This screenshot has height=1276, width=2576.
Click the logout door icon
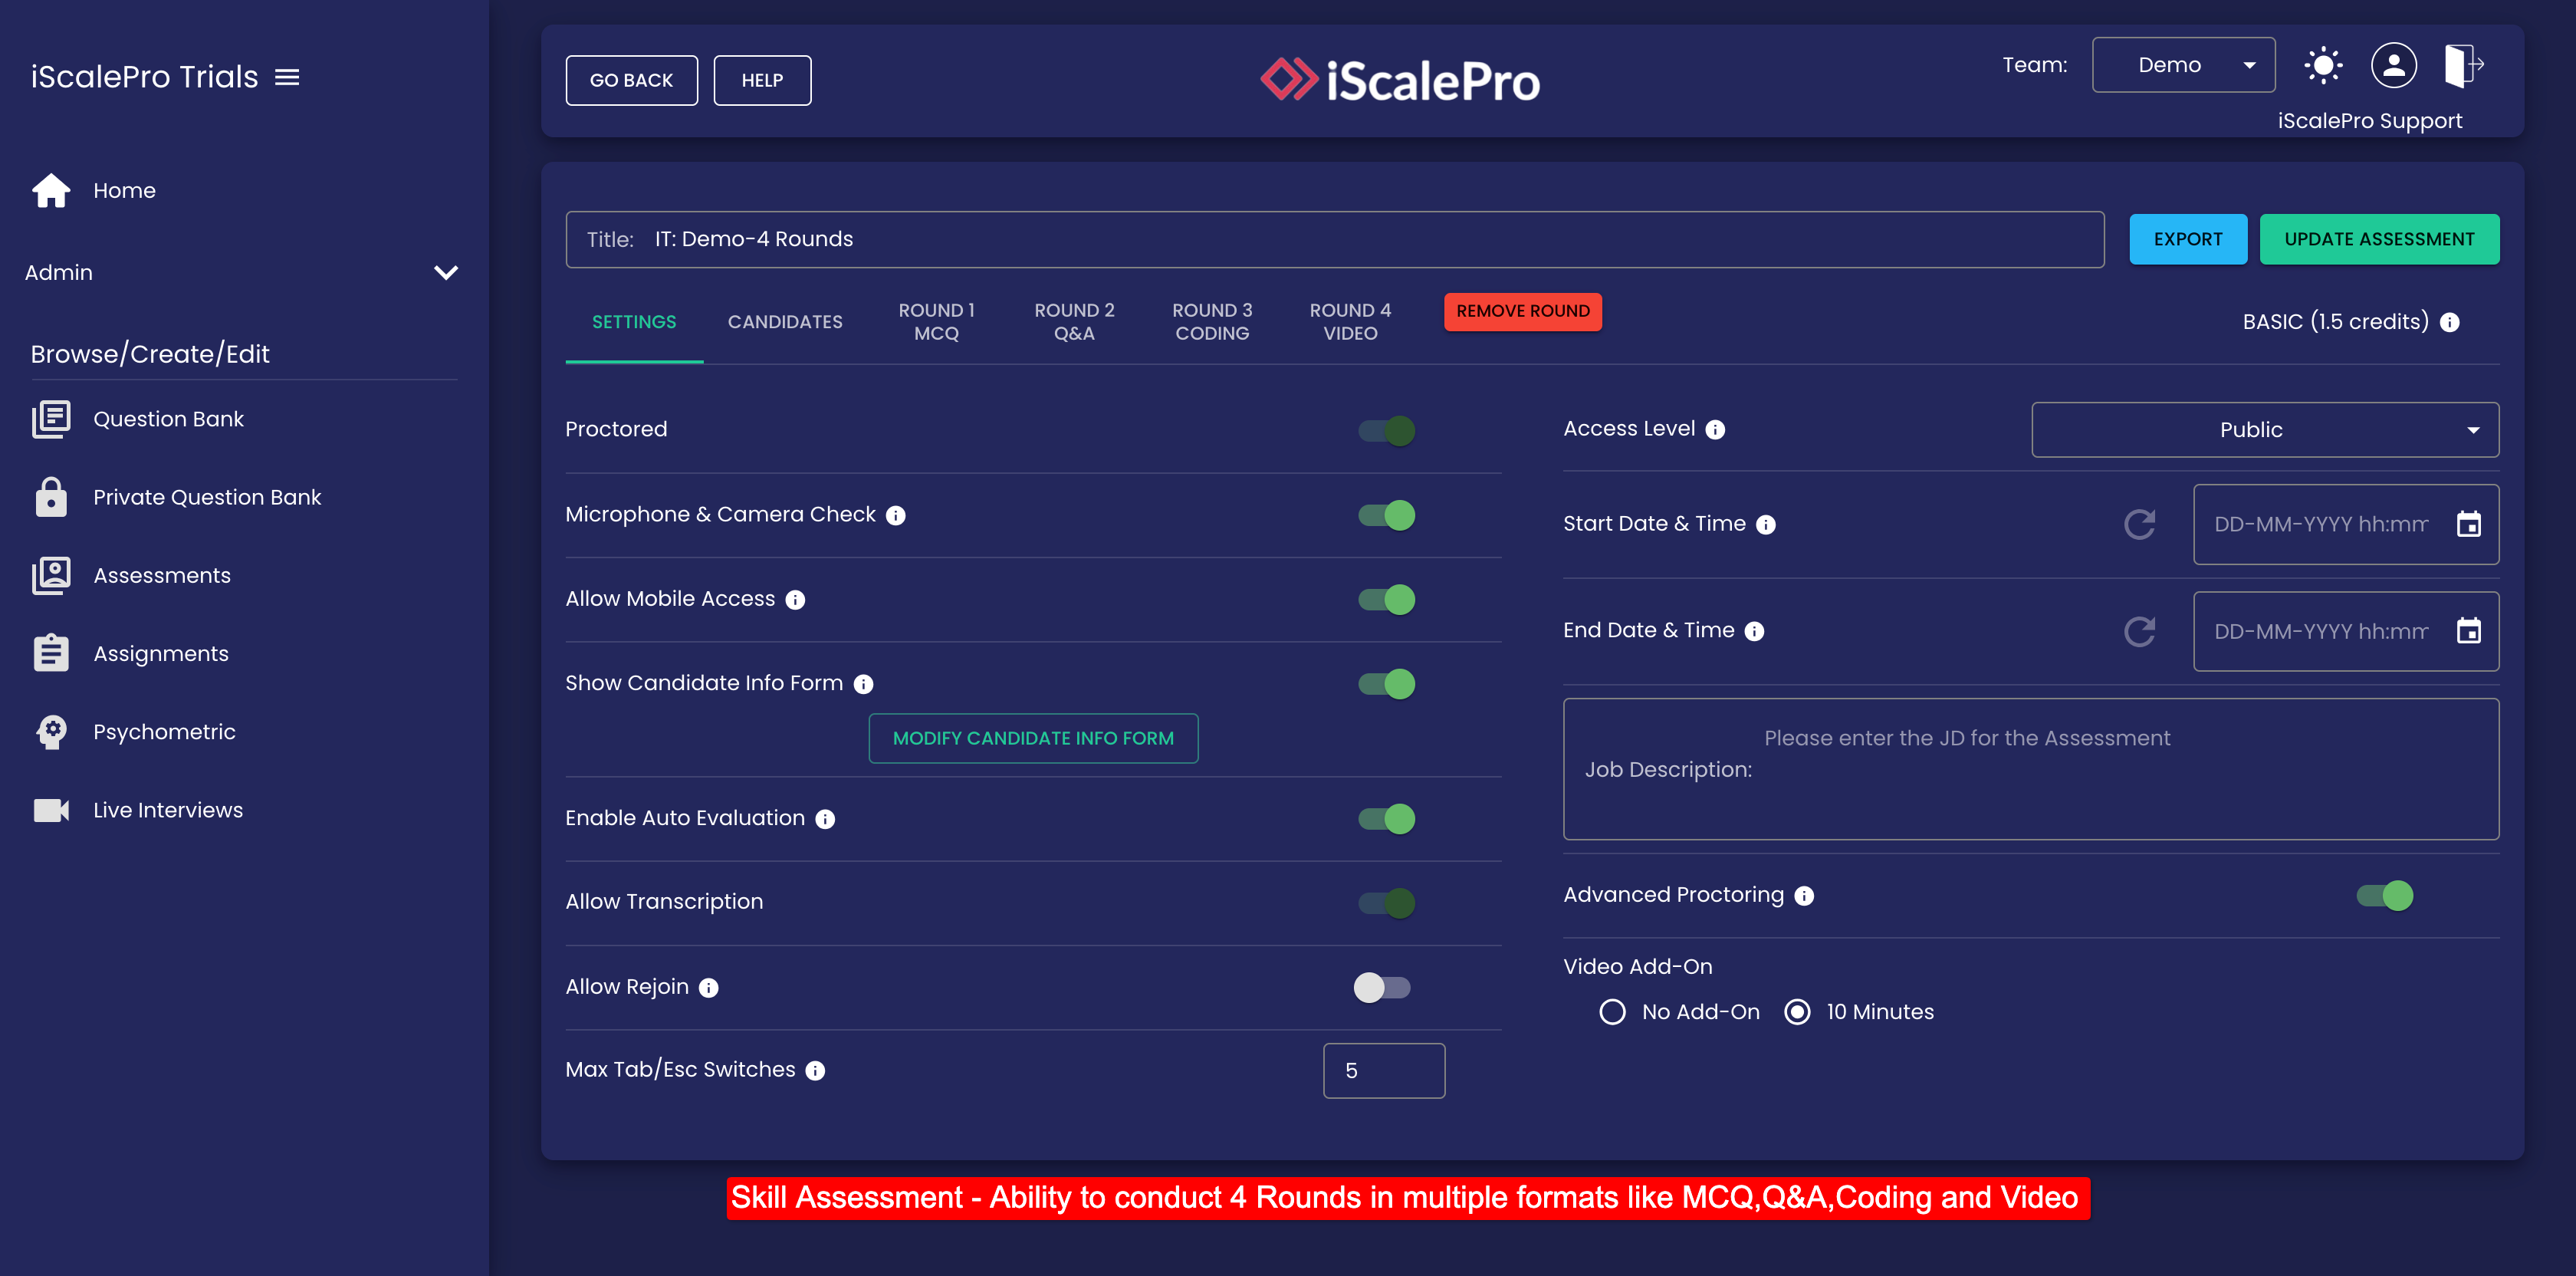click(2463, 66)
